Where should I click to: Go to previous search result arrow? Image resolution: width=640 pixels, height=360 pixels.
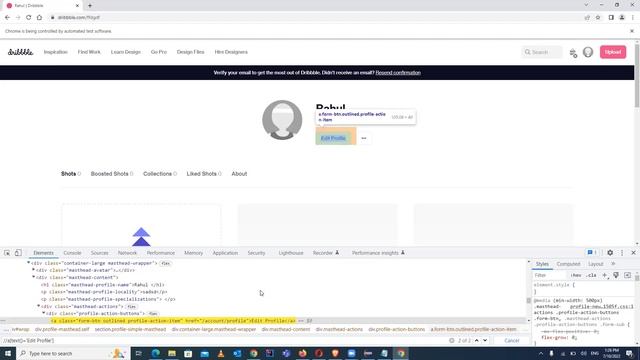476,340
